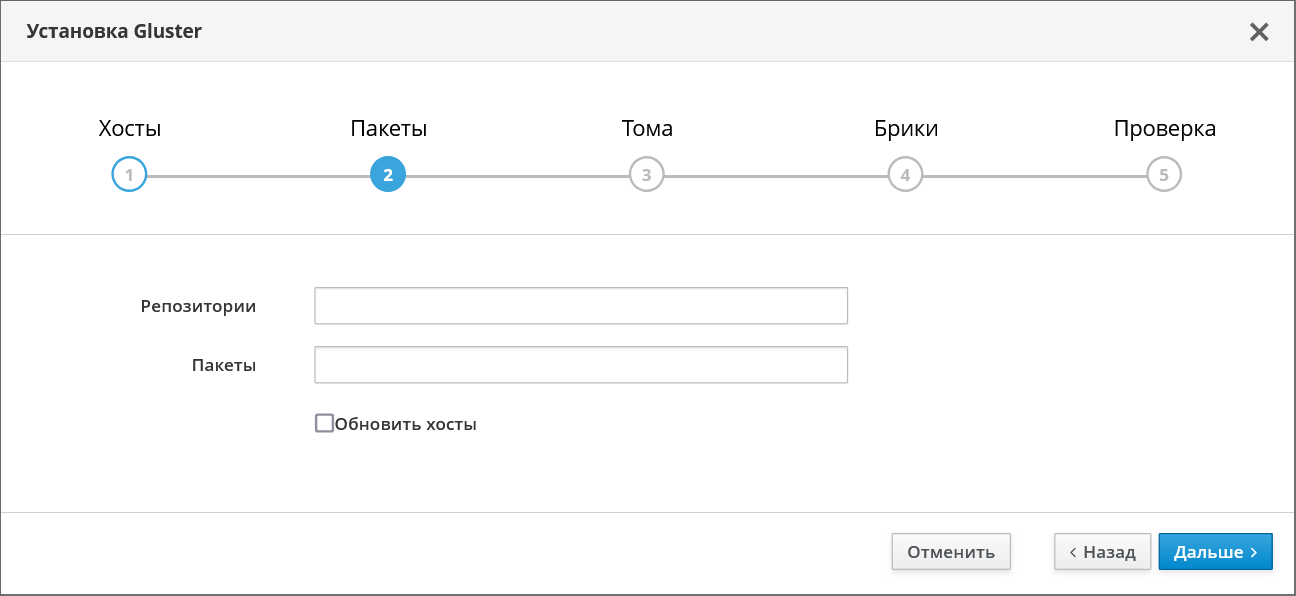This screenshot has width=1296, height=596.
Task: Go to wizard step 1 circle
Action: (x=129, y=174)
